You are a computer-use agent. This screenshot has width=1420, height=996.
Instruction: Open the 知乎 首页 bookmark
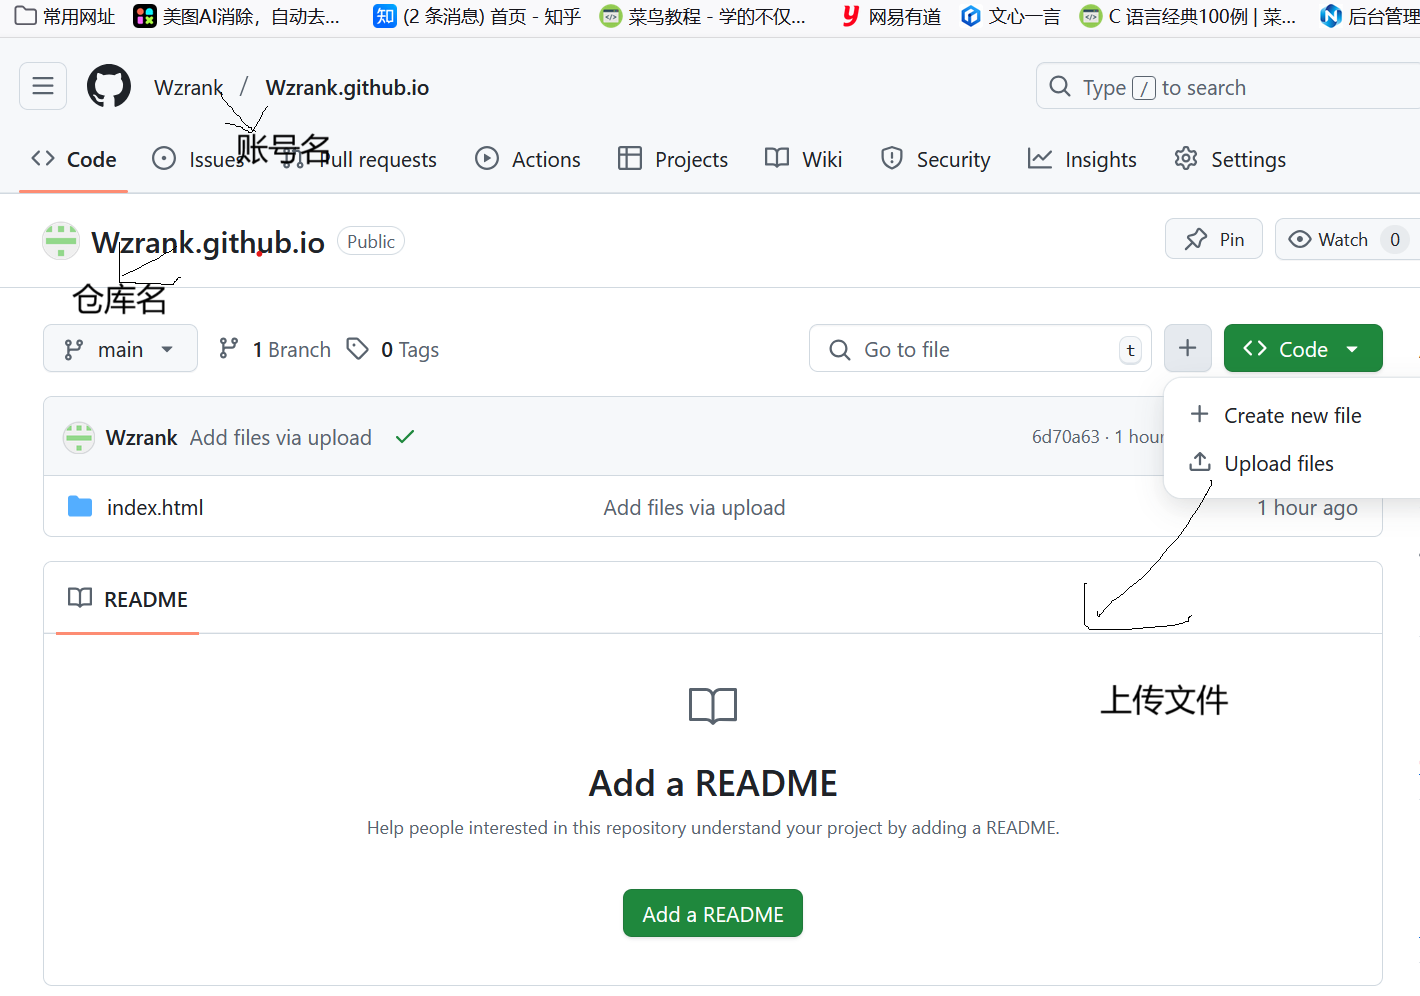click(x=477, y=16)
